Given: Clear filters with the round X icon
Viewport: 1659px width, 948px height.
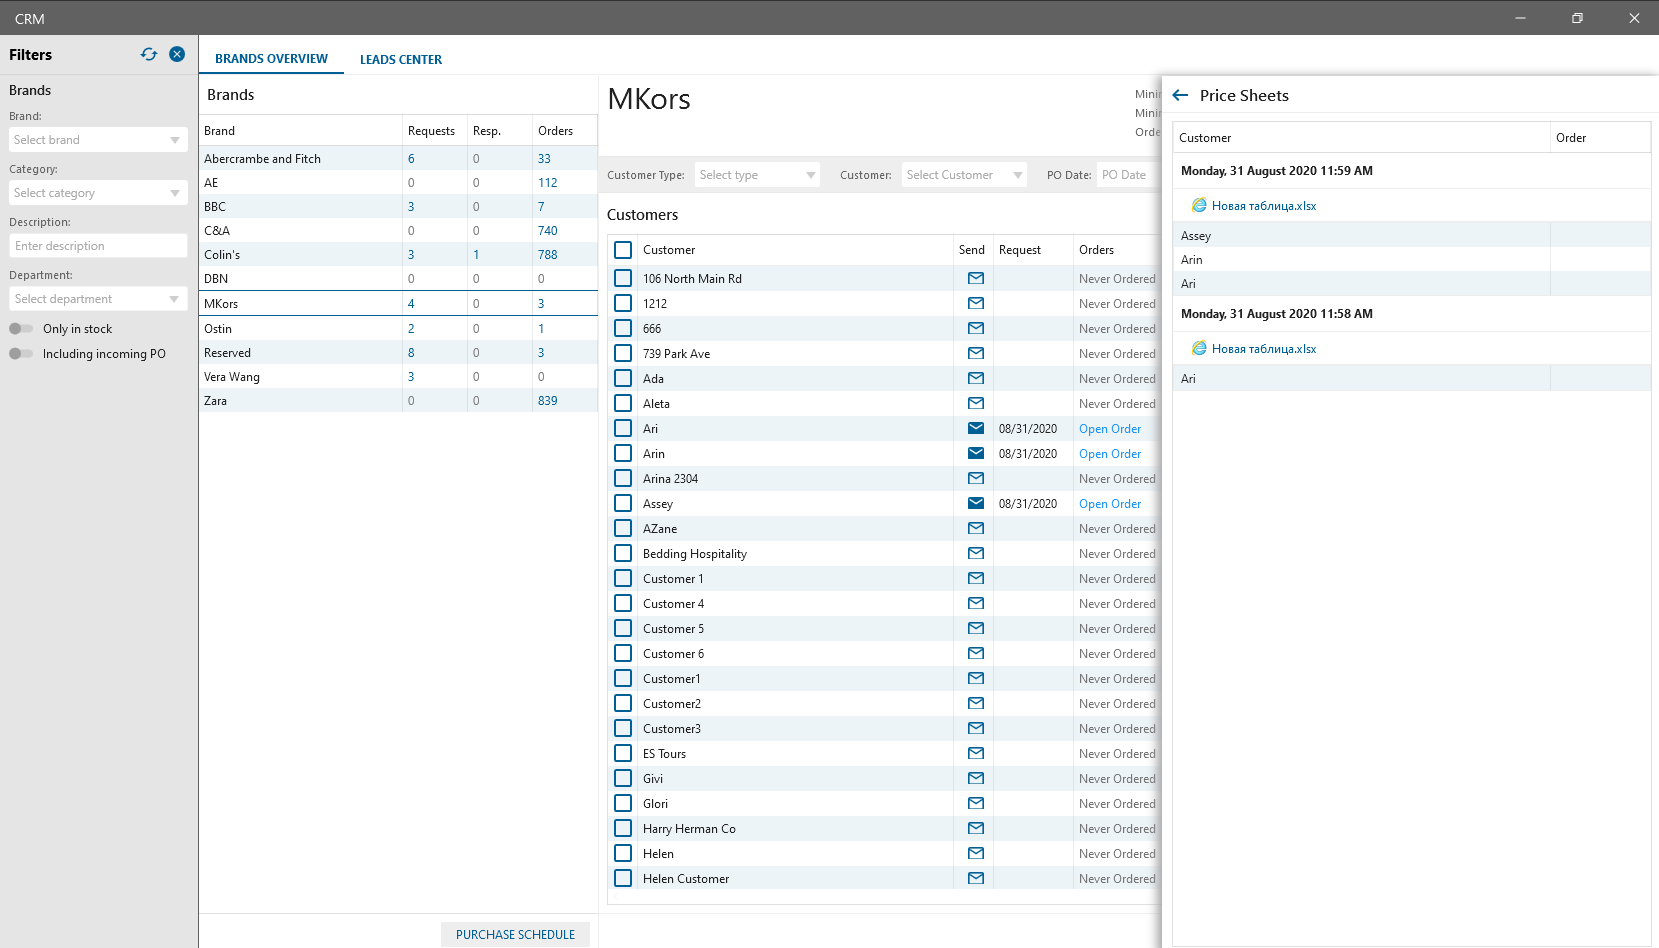Looking at the screenshot, I should (x=177, y=54).
